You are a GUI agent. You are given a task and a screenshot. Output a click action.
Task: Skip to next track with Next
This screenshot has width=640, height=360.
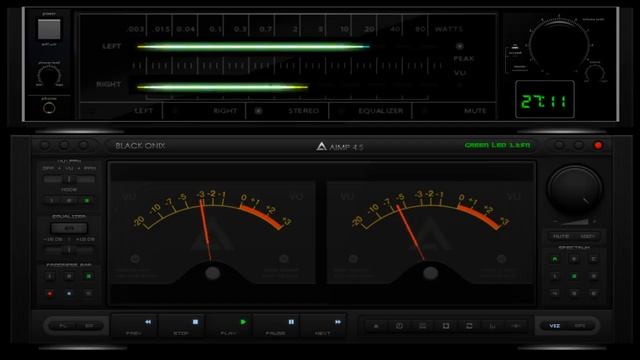324,326
